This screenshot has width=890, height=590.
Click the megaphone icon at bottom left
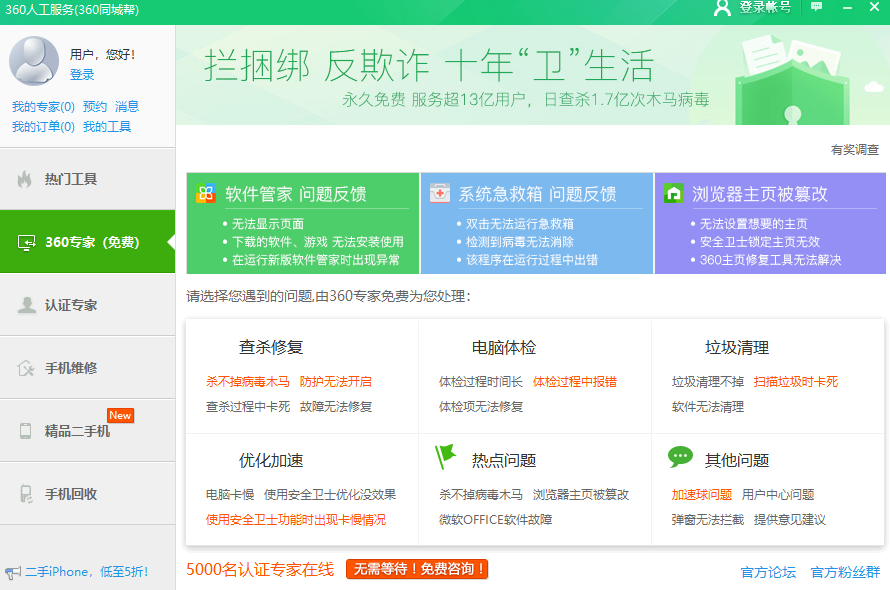tap(12, 572)
